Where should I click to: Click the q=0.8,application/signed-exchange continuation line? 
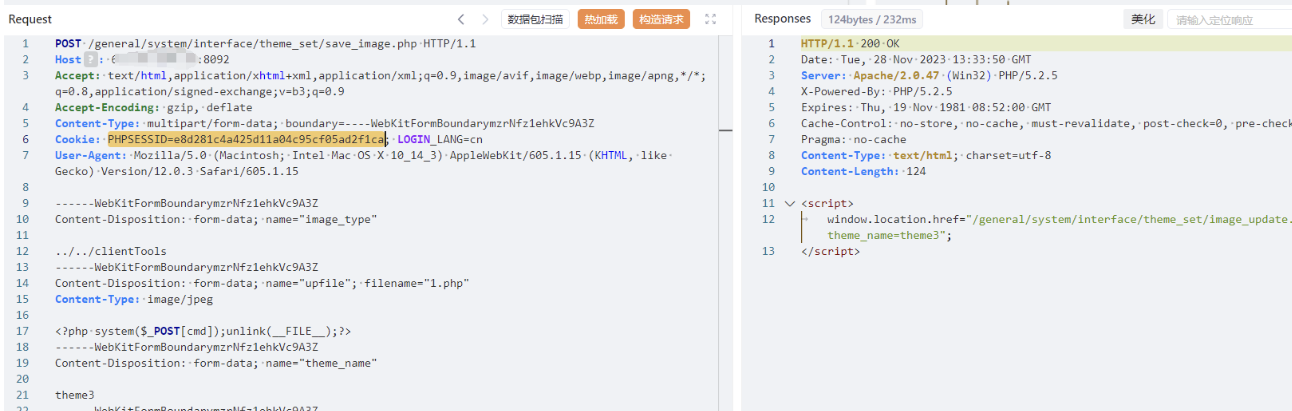click(200, 91)
